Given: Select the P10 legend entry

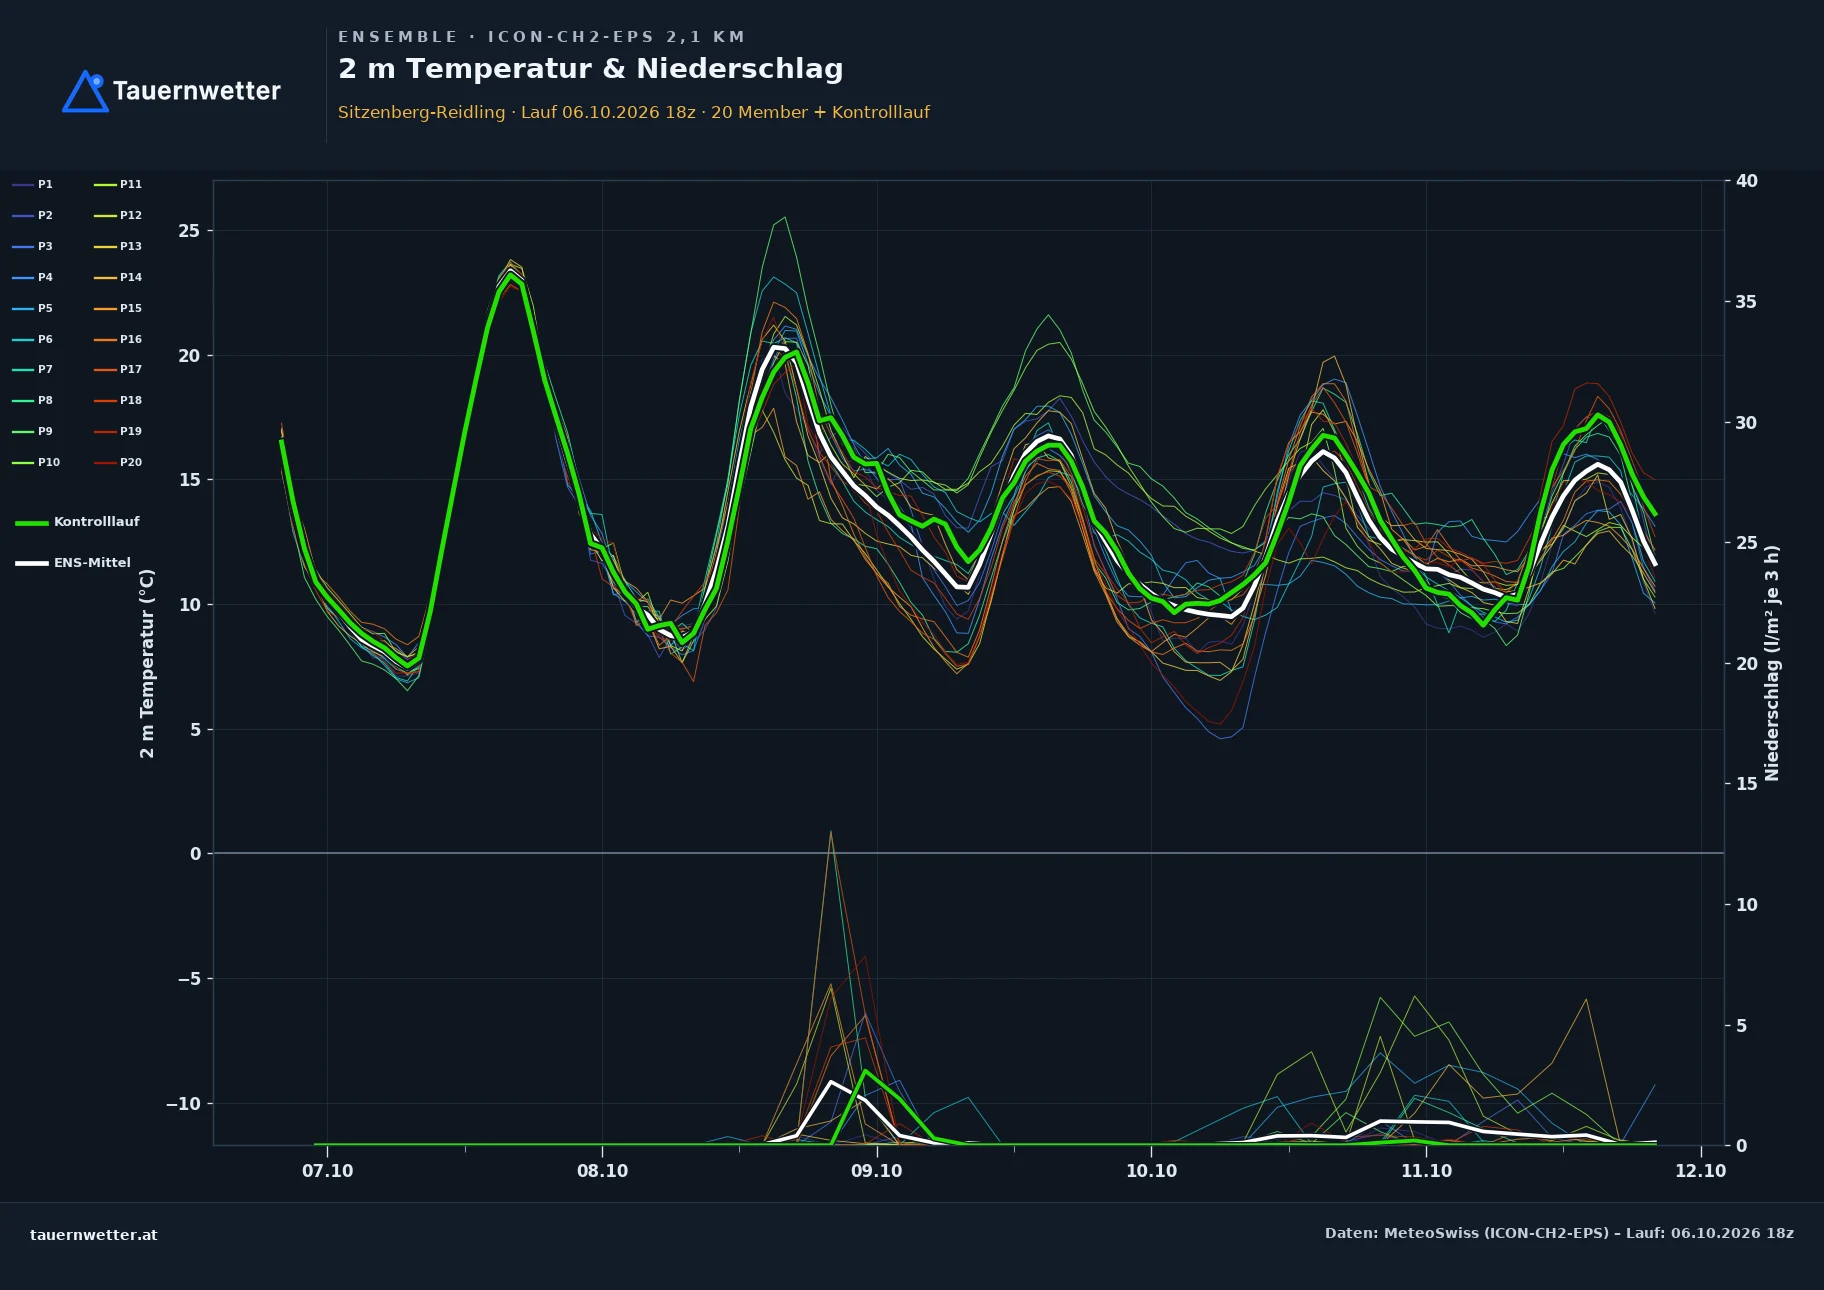Looking at the screenshot, I should click(x=36, y=462).
